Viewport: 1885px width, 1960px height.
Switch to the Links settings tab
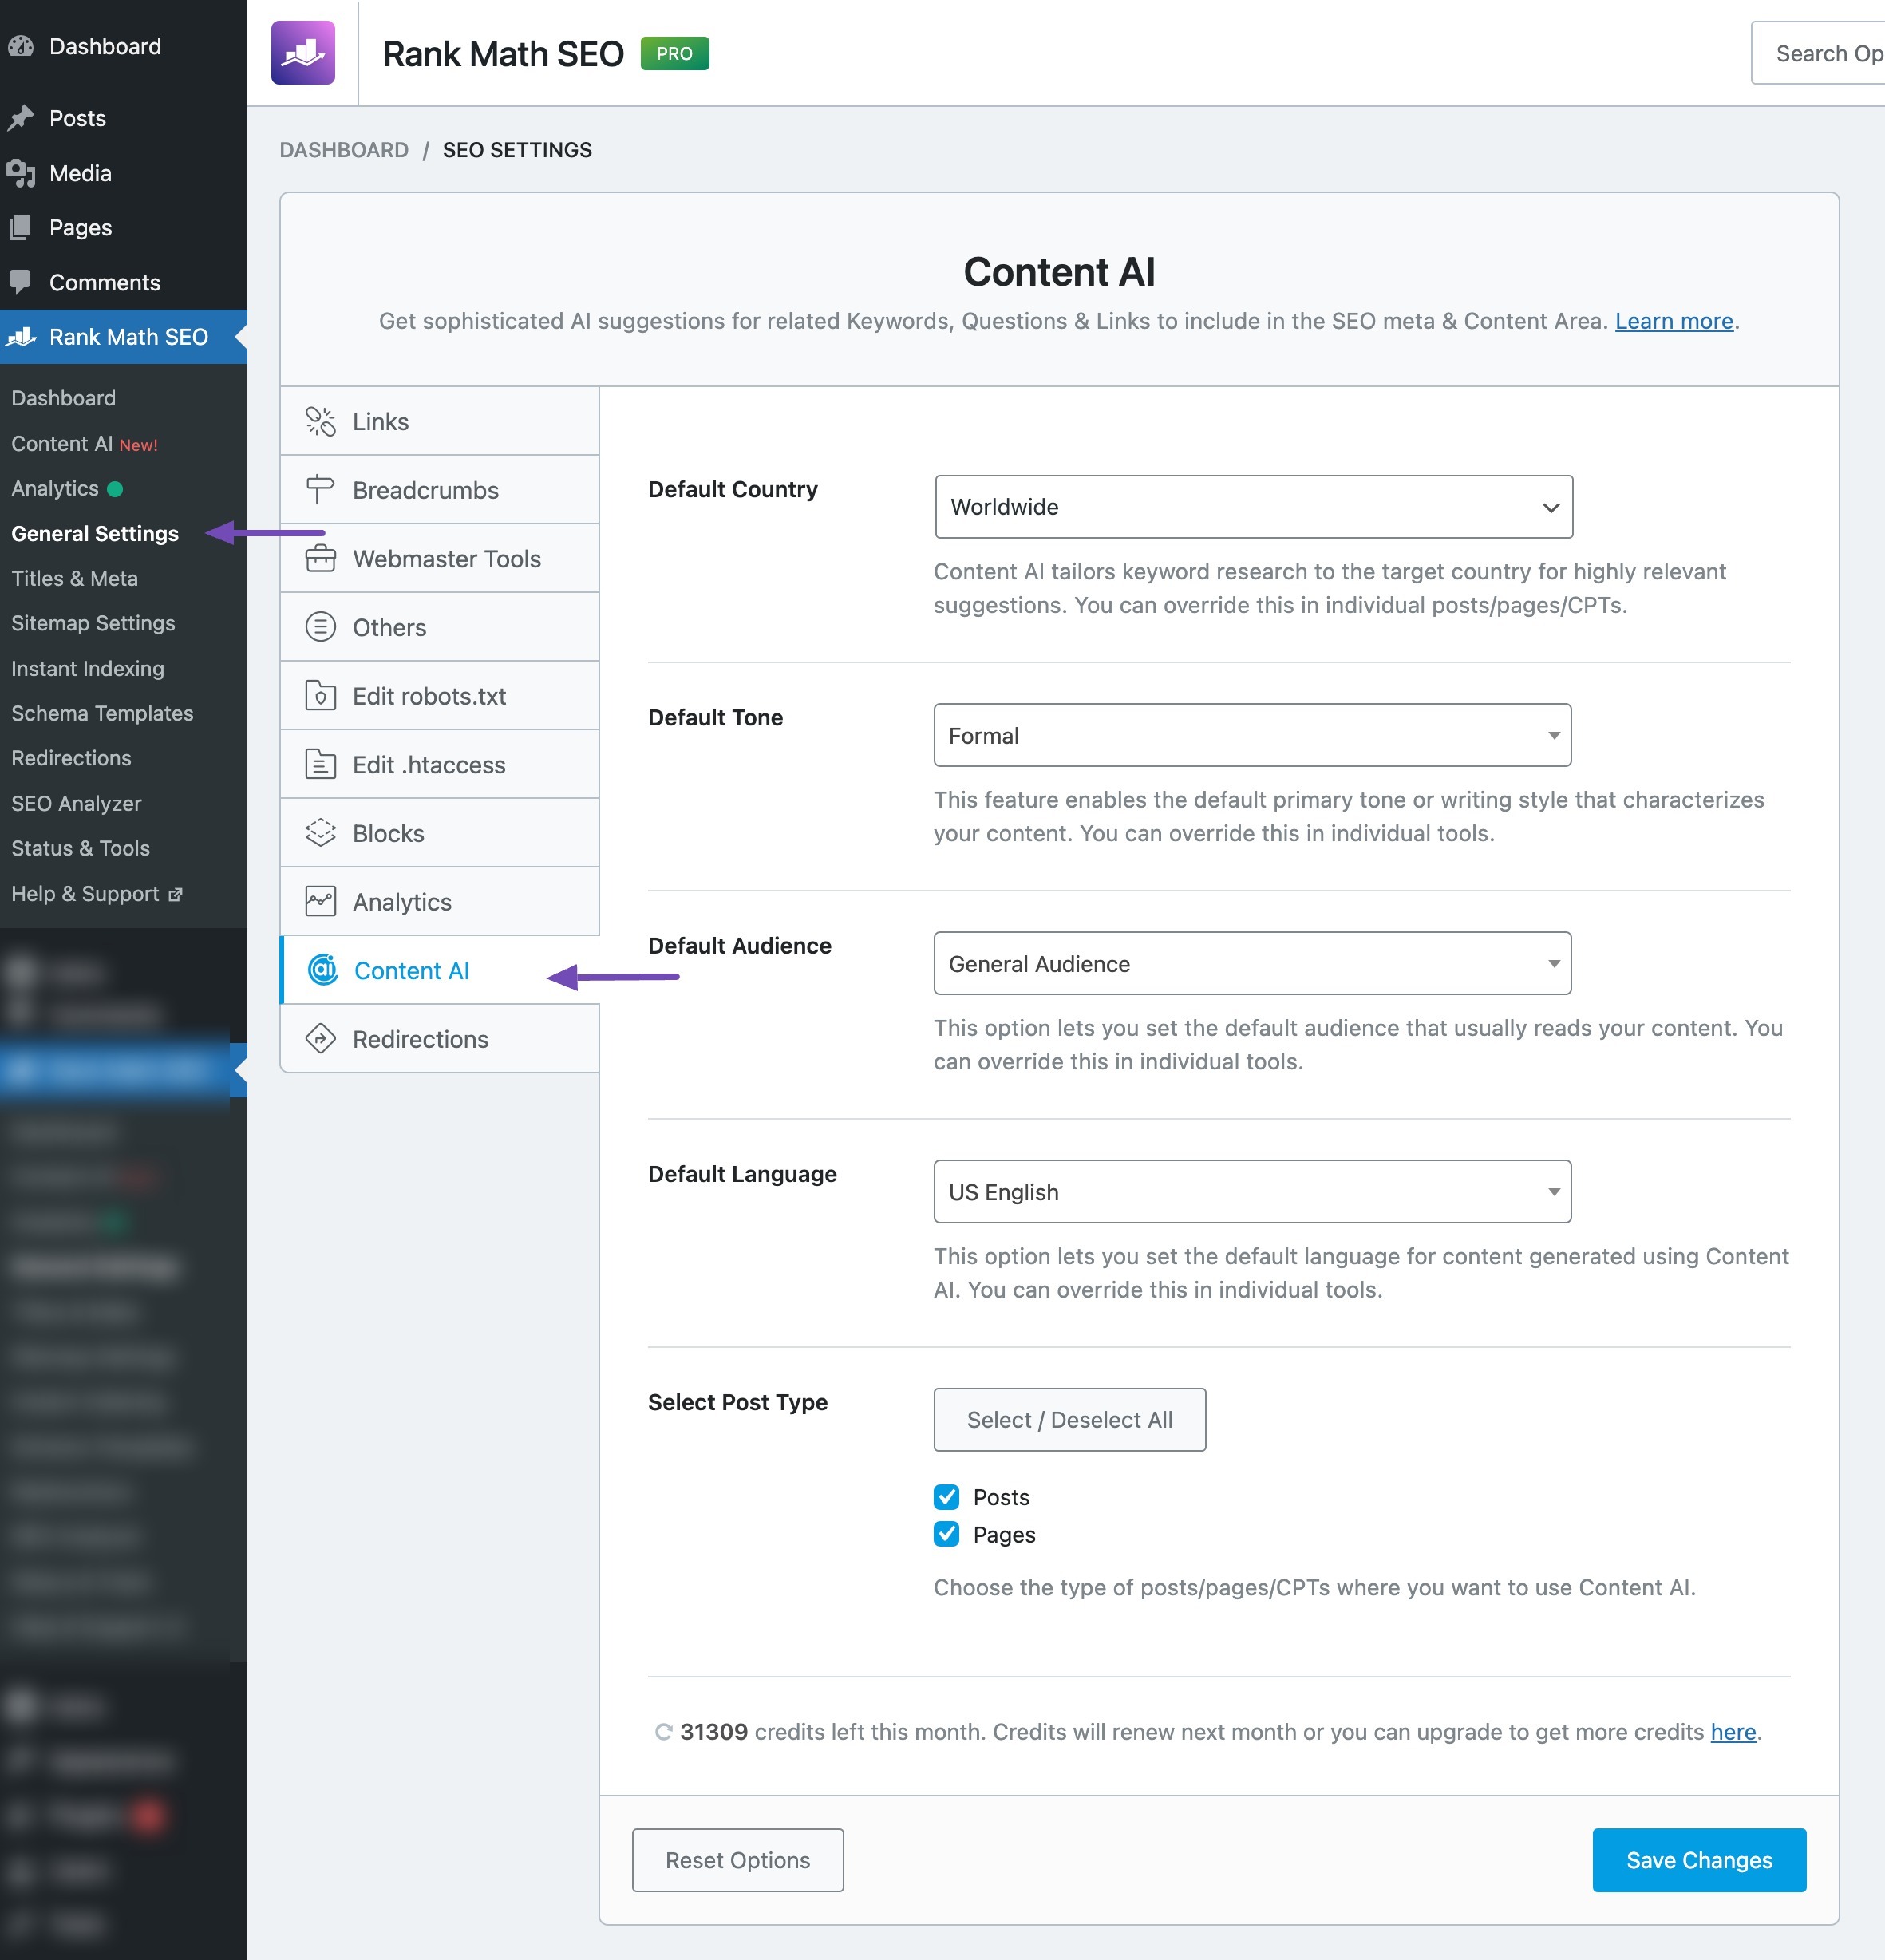pyautogui.click(x=439, y=421)
